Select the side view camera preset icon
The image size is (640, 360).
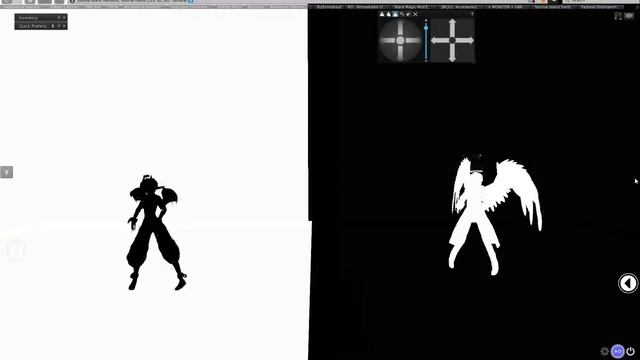(389, 14)
